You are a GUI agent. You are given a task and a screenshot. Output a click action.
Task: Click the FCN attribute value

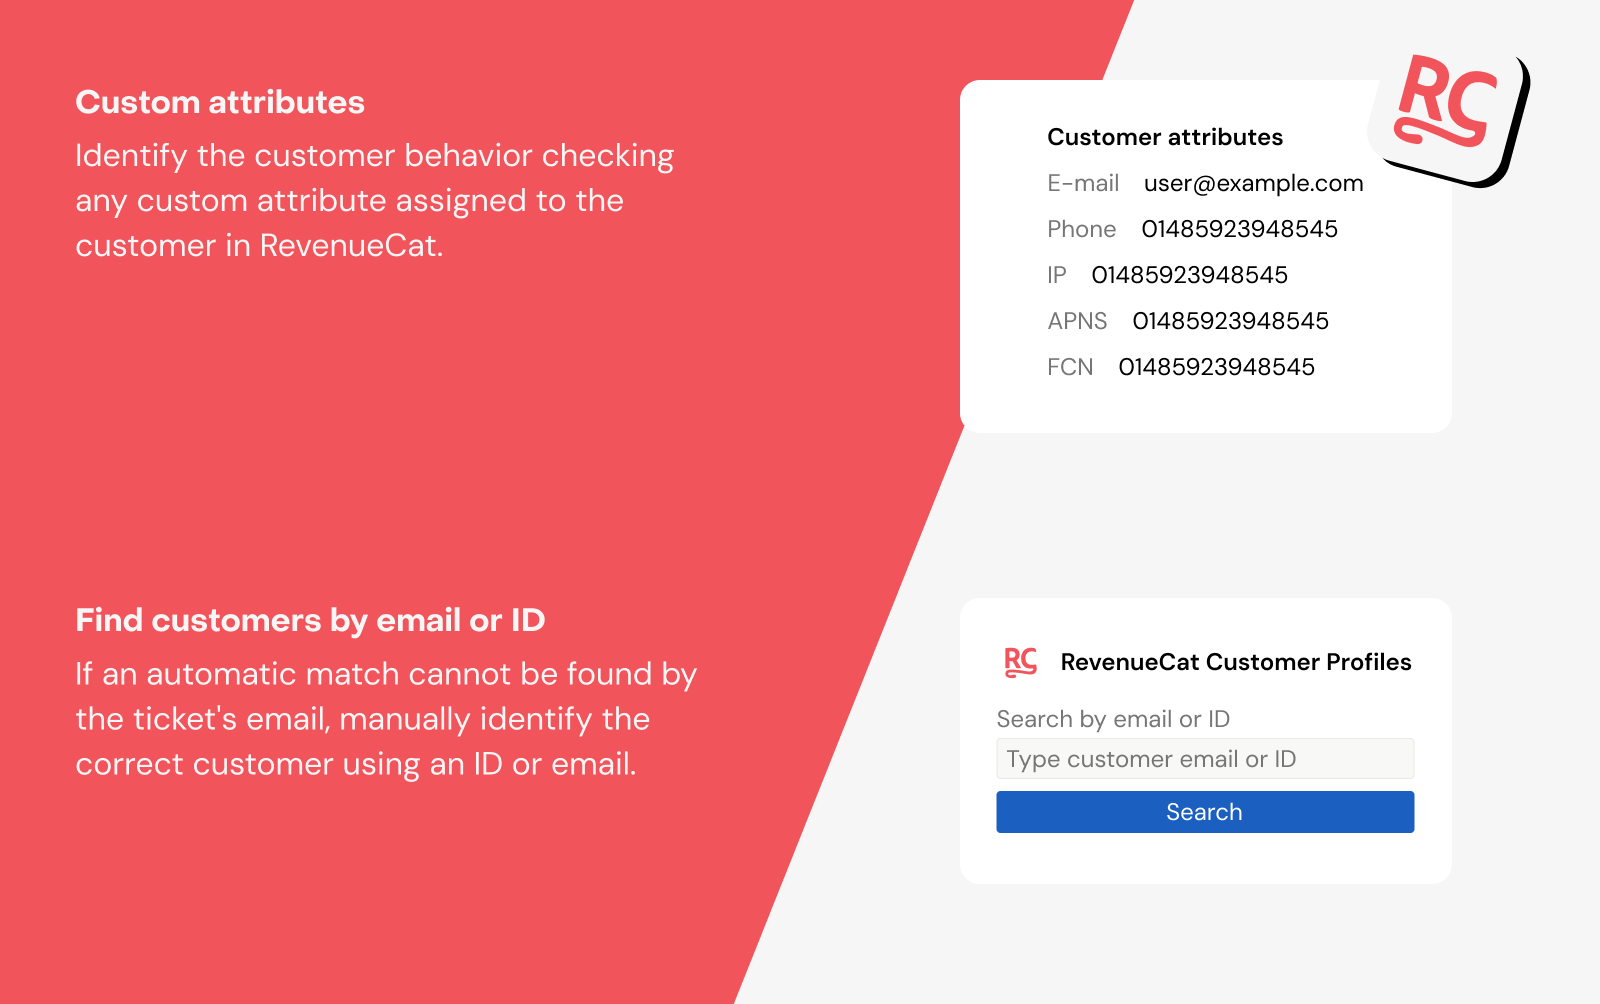click(x=1216, y=367)
